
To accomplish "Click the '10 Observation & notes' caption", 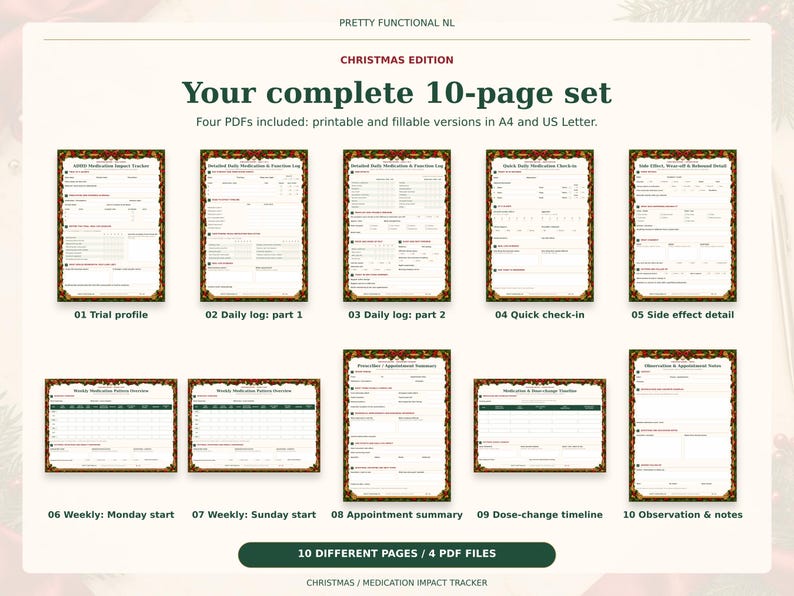I will pyautogui.click(x=683, y=514).
